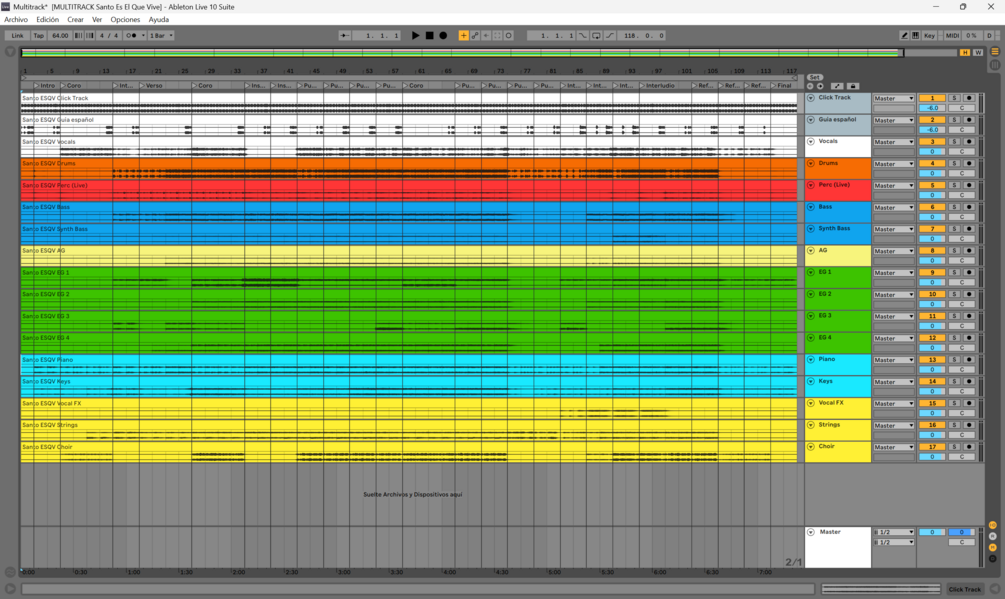This screenshot has width=1005, height=599.
Task: Switch to Session View selector icon
Action: coord(995,65)
